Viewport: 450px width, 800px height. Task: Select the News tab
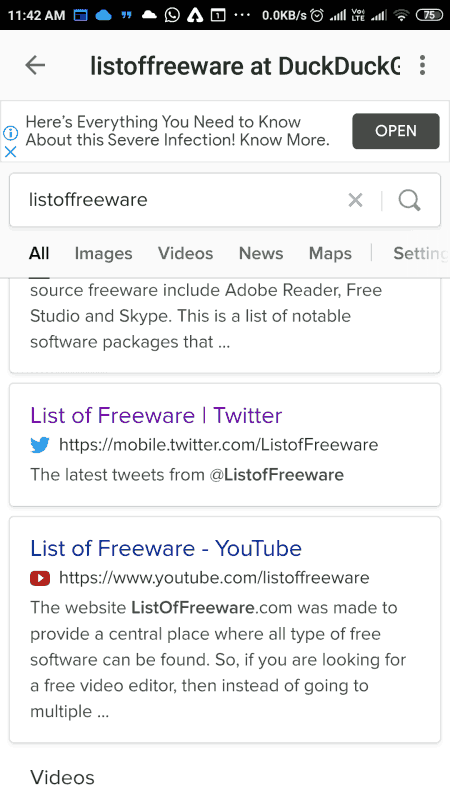(261, 254)
